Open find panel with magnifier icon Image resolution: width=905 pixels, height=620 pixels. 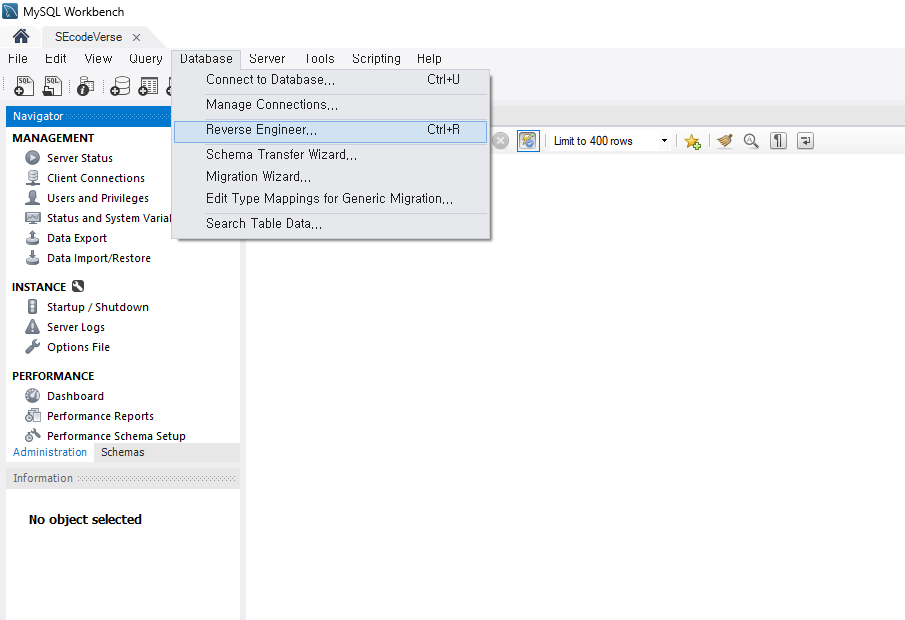(751, 141)
